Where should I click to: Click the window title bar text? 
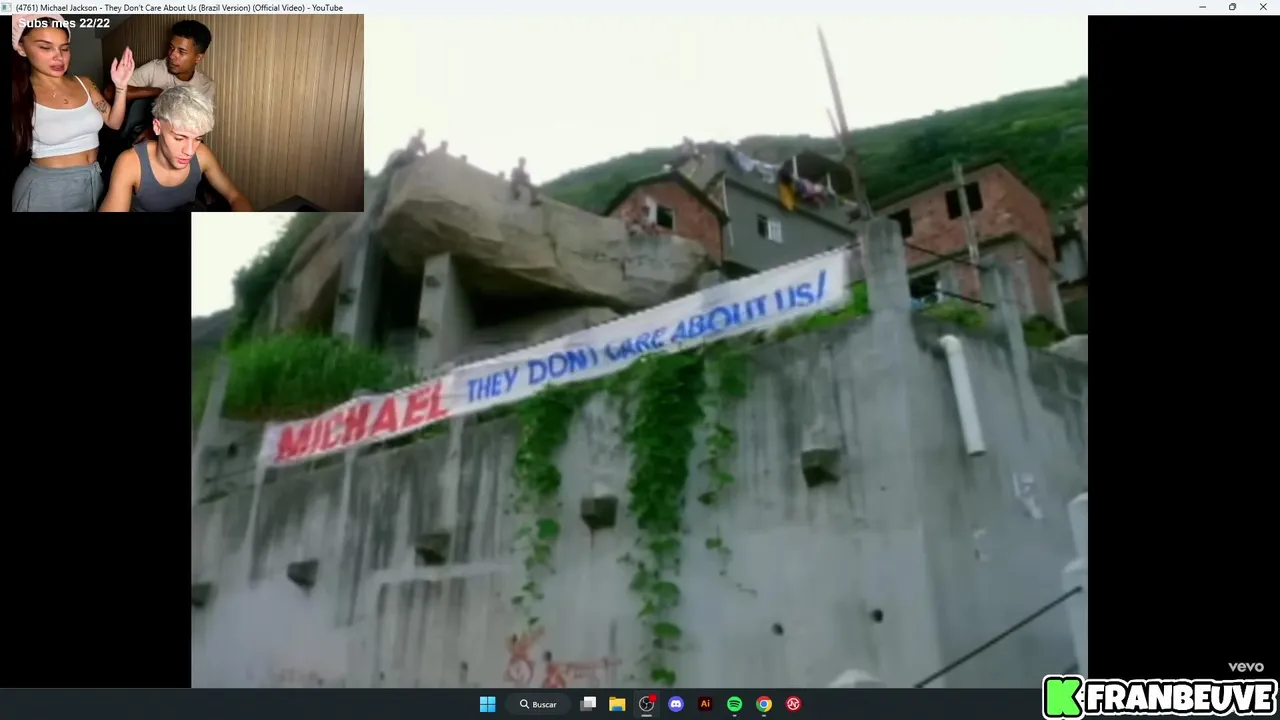click(x=179, y=8)
